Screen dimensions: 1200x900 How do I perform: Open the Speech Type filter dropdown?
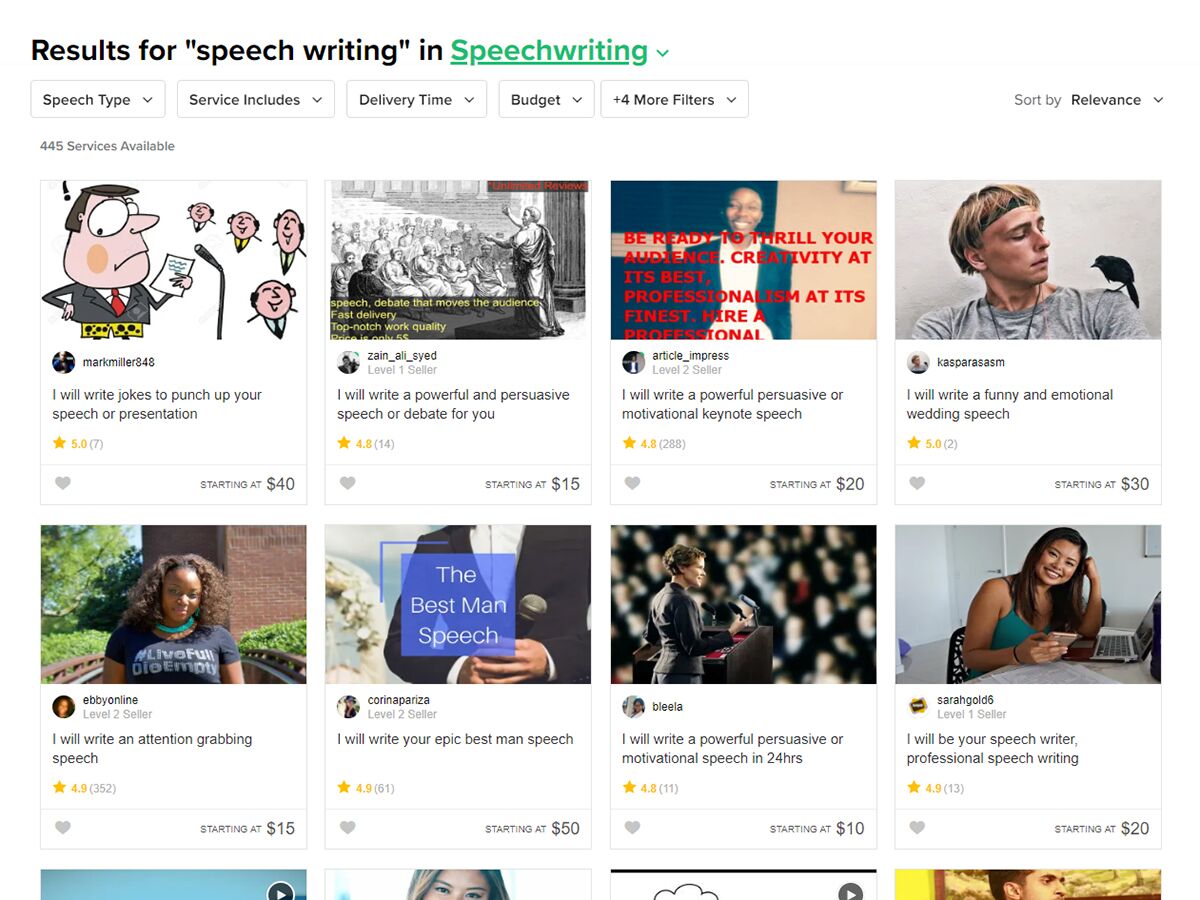coord(98,100)
